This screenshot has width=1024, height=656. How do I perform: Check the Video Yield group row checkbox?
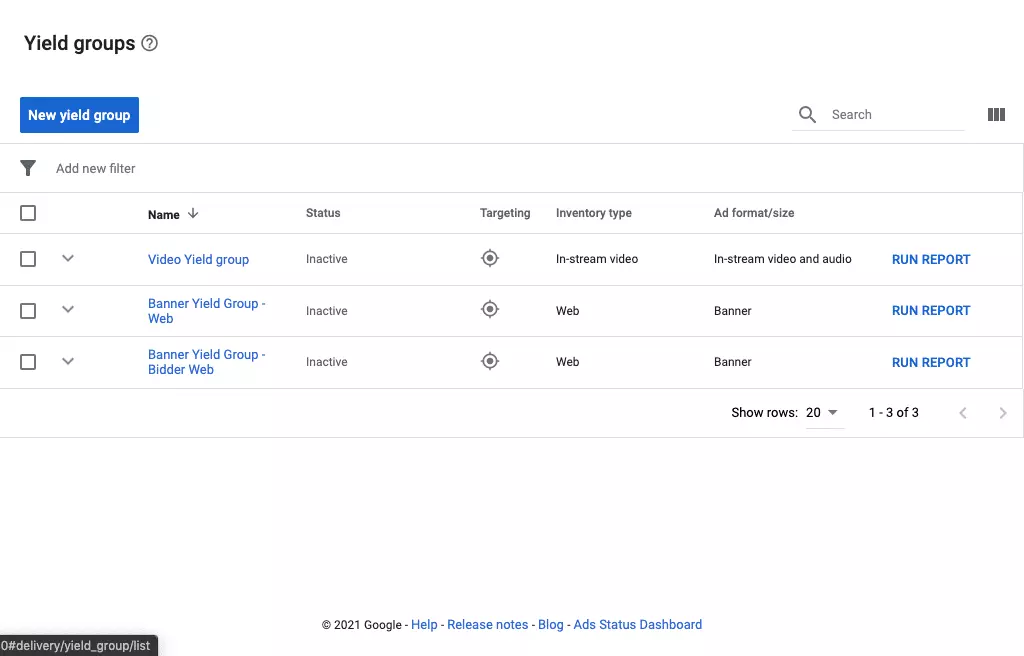[28, 259]
